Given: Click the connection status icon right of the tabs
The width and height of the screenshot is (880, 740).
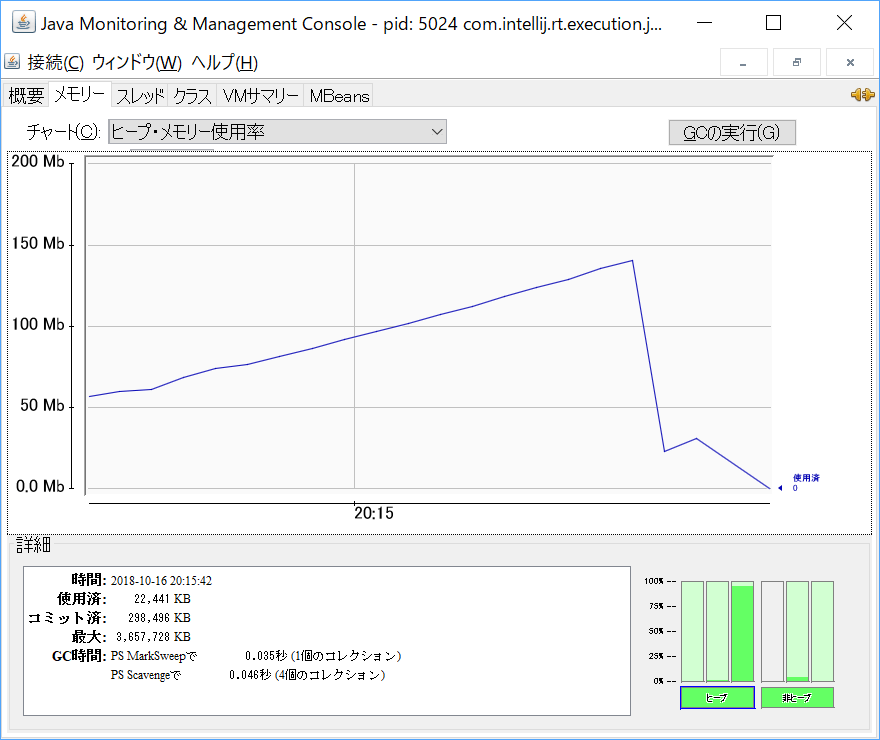Looking at the screenshot, I should coord(862,95).
